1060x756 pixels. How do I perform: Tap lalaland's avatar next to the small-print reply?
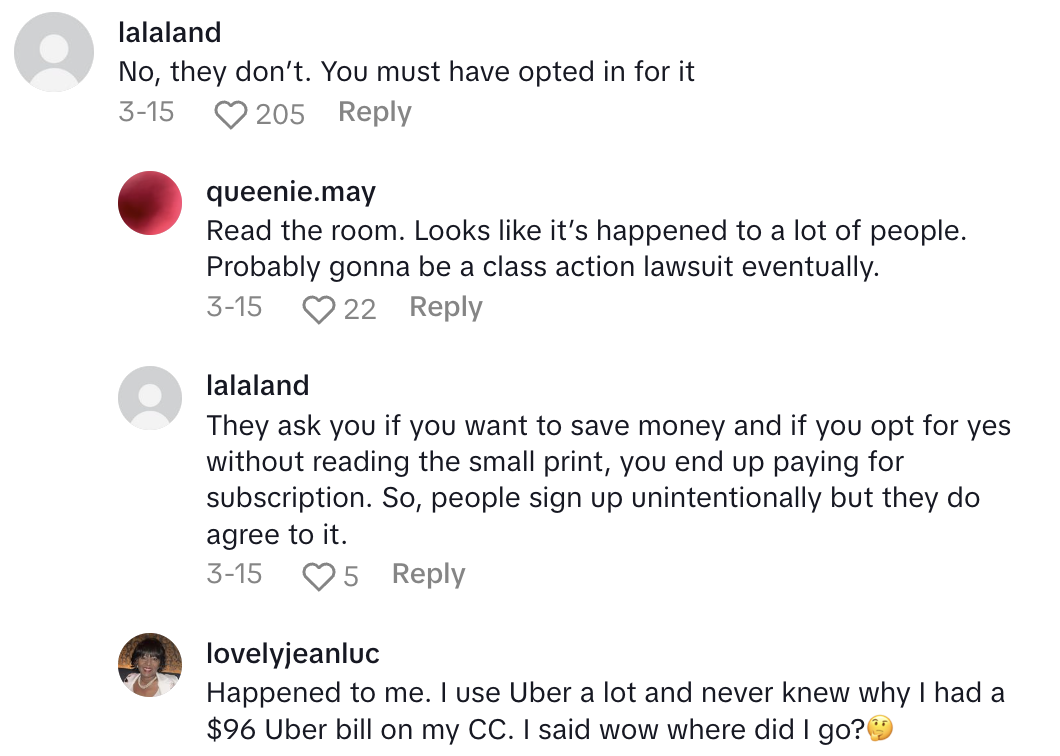pyautogui.click(x=150, y=397)
